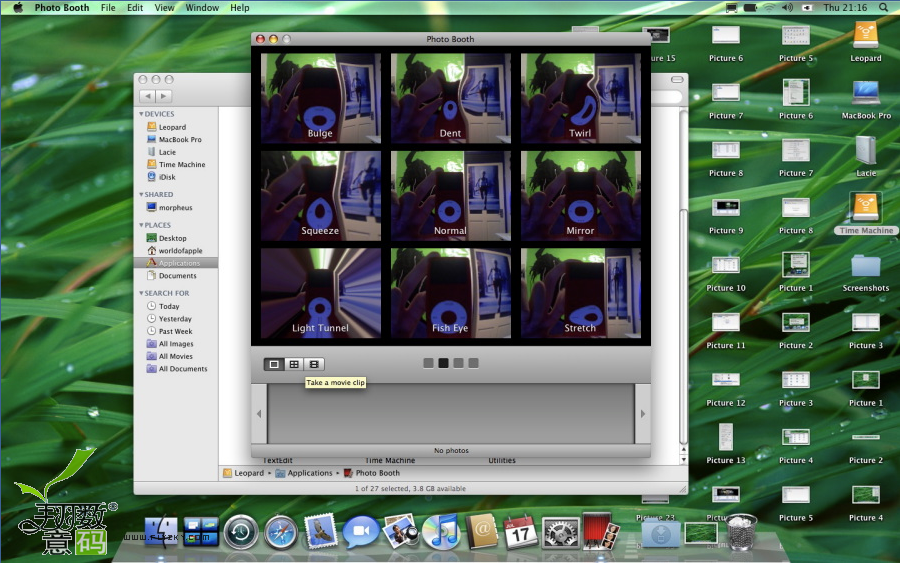
Task: Switch to single still picture mode
Action: [274, 364]
